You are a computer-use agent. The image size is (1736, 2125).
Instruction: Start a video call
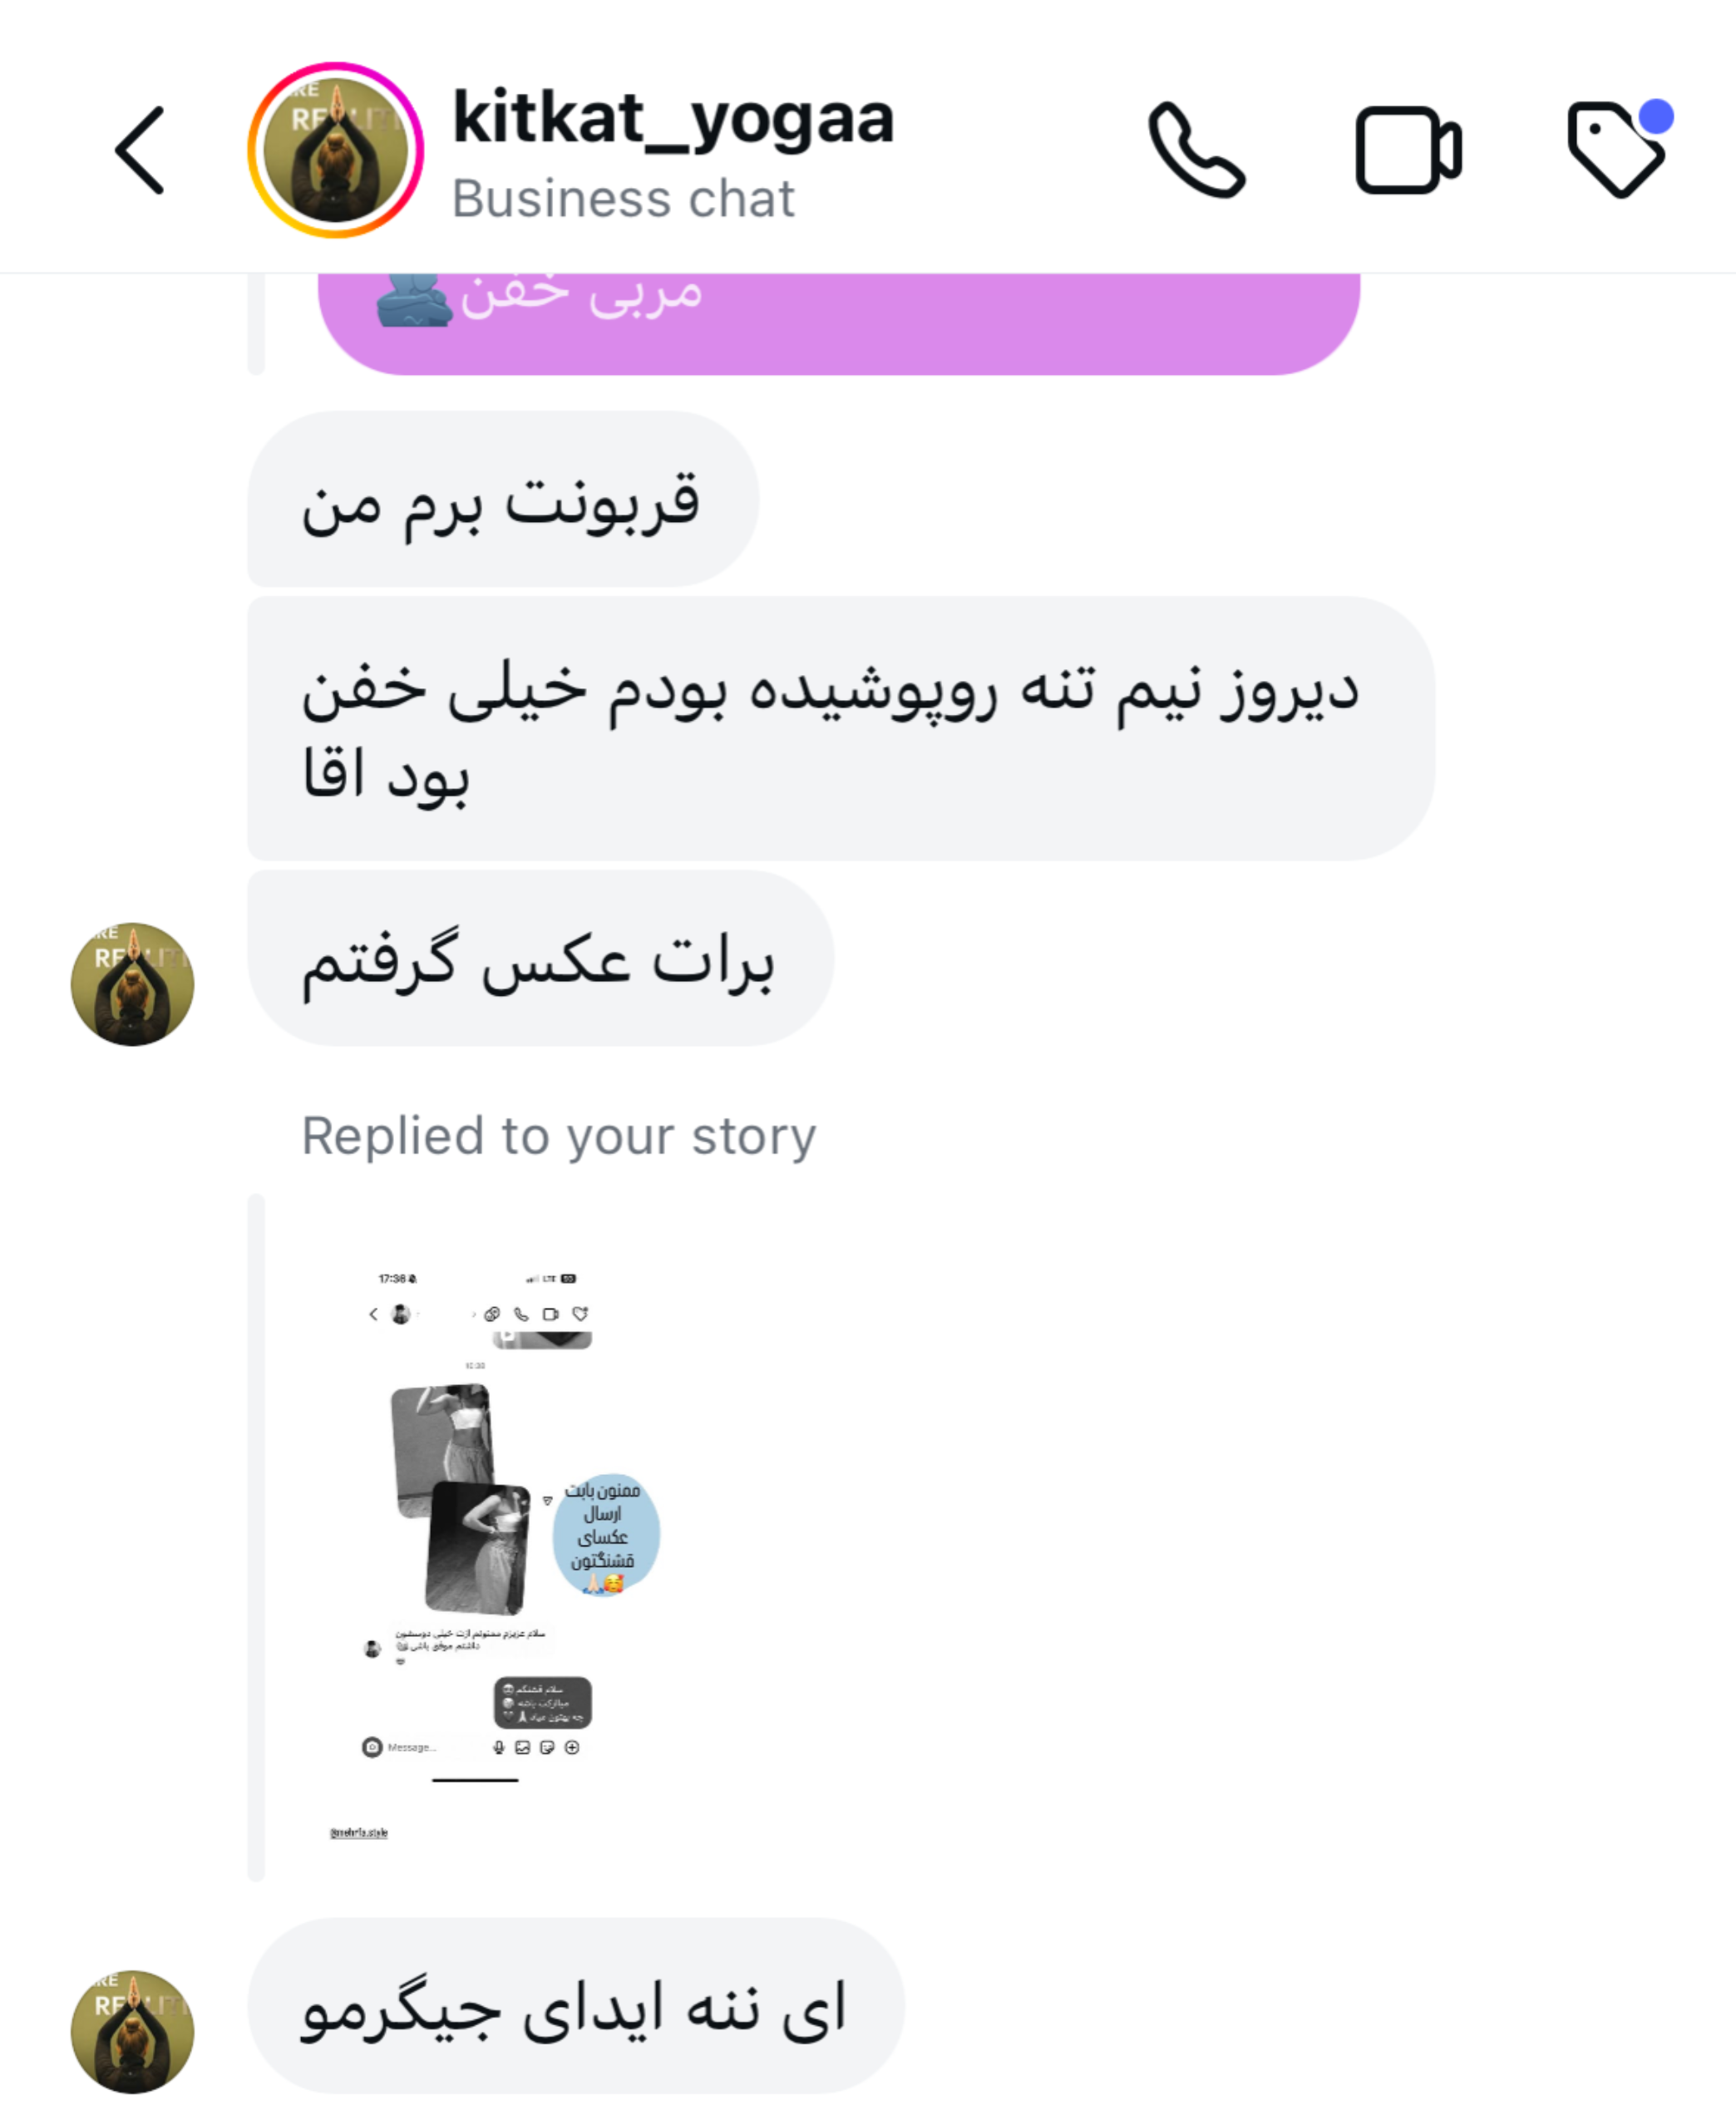pyautogui.click(x=1409, y=150)
